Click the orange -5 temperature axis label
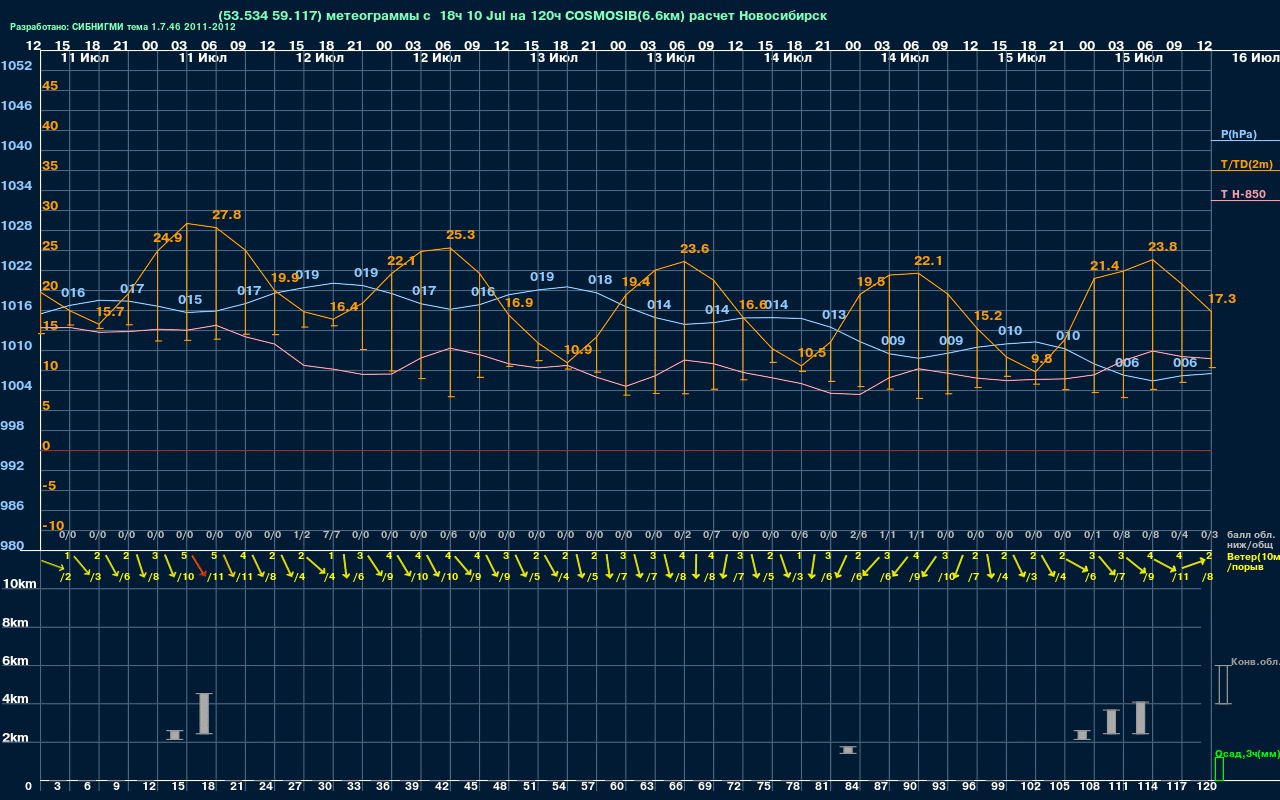The image size is (1280, 800). click(x=50, y=485)
